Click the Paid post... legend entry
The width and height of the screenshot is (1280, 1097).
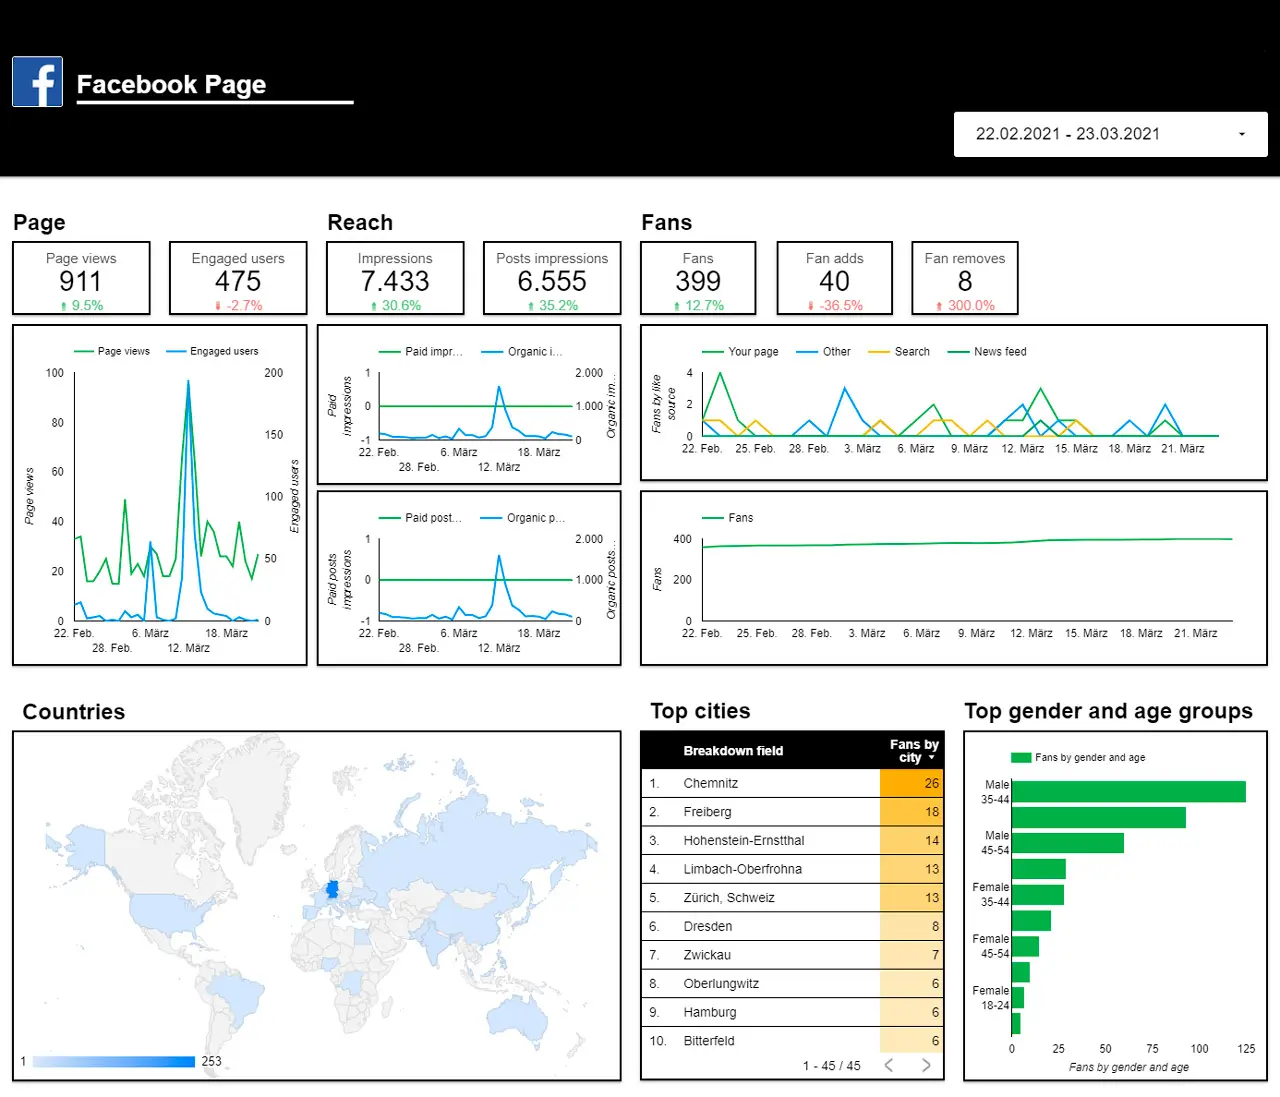(x=421, y=517)
